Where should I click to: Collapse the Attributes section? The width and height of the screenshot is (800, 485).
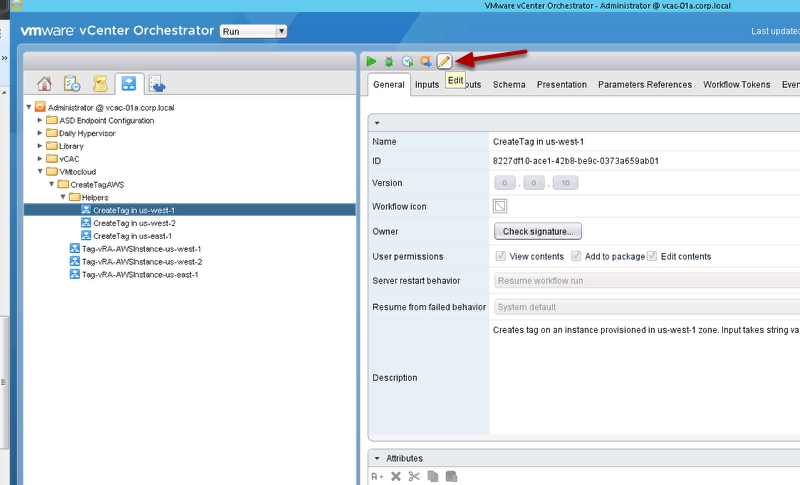[377, 458]
